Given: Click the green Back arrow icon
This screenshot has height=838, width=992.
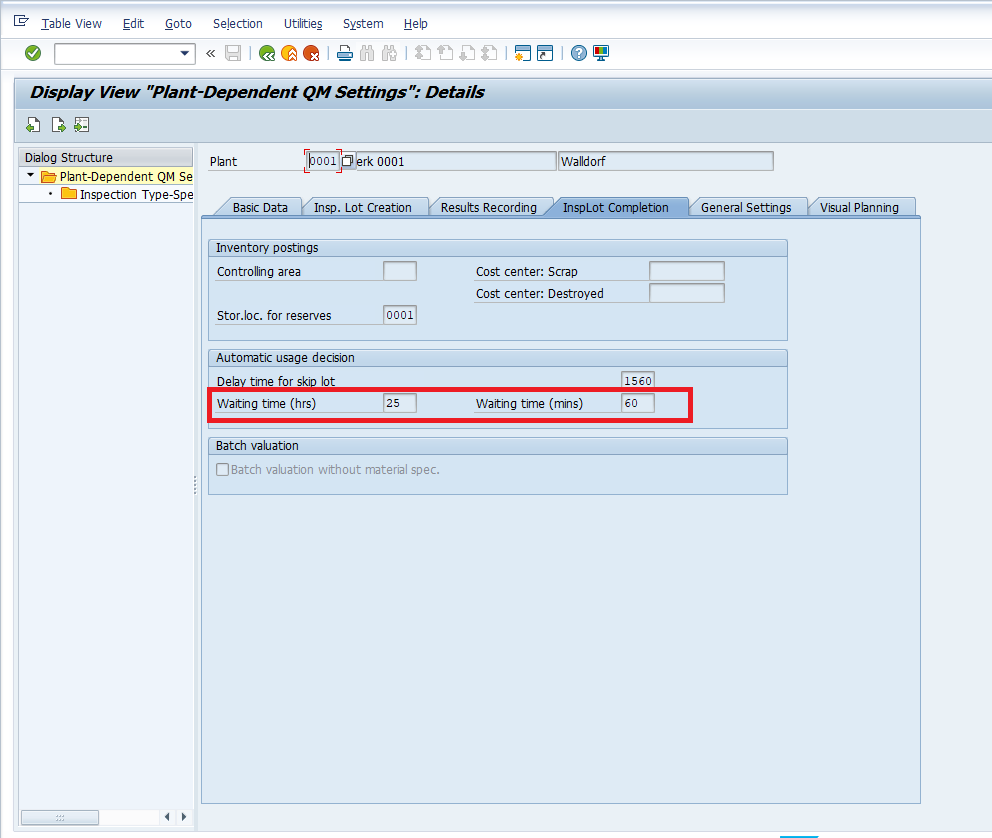Looking at the screenshot, I should [267, 53].
